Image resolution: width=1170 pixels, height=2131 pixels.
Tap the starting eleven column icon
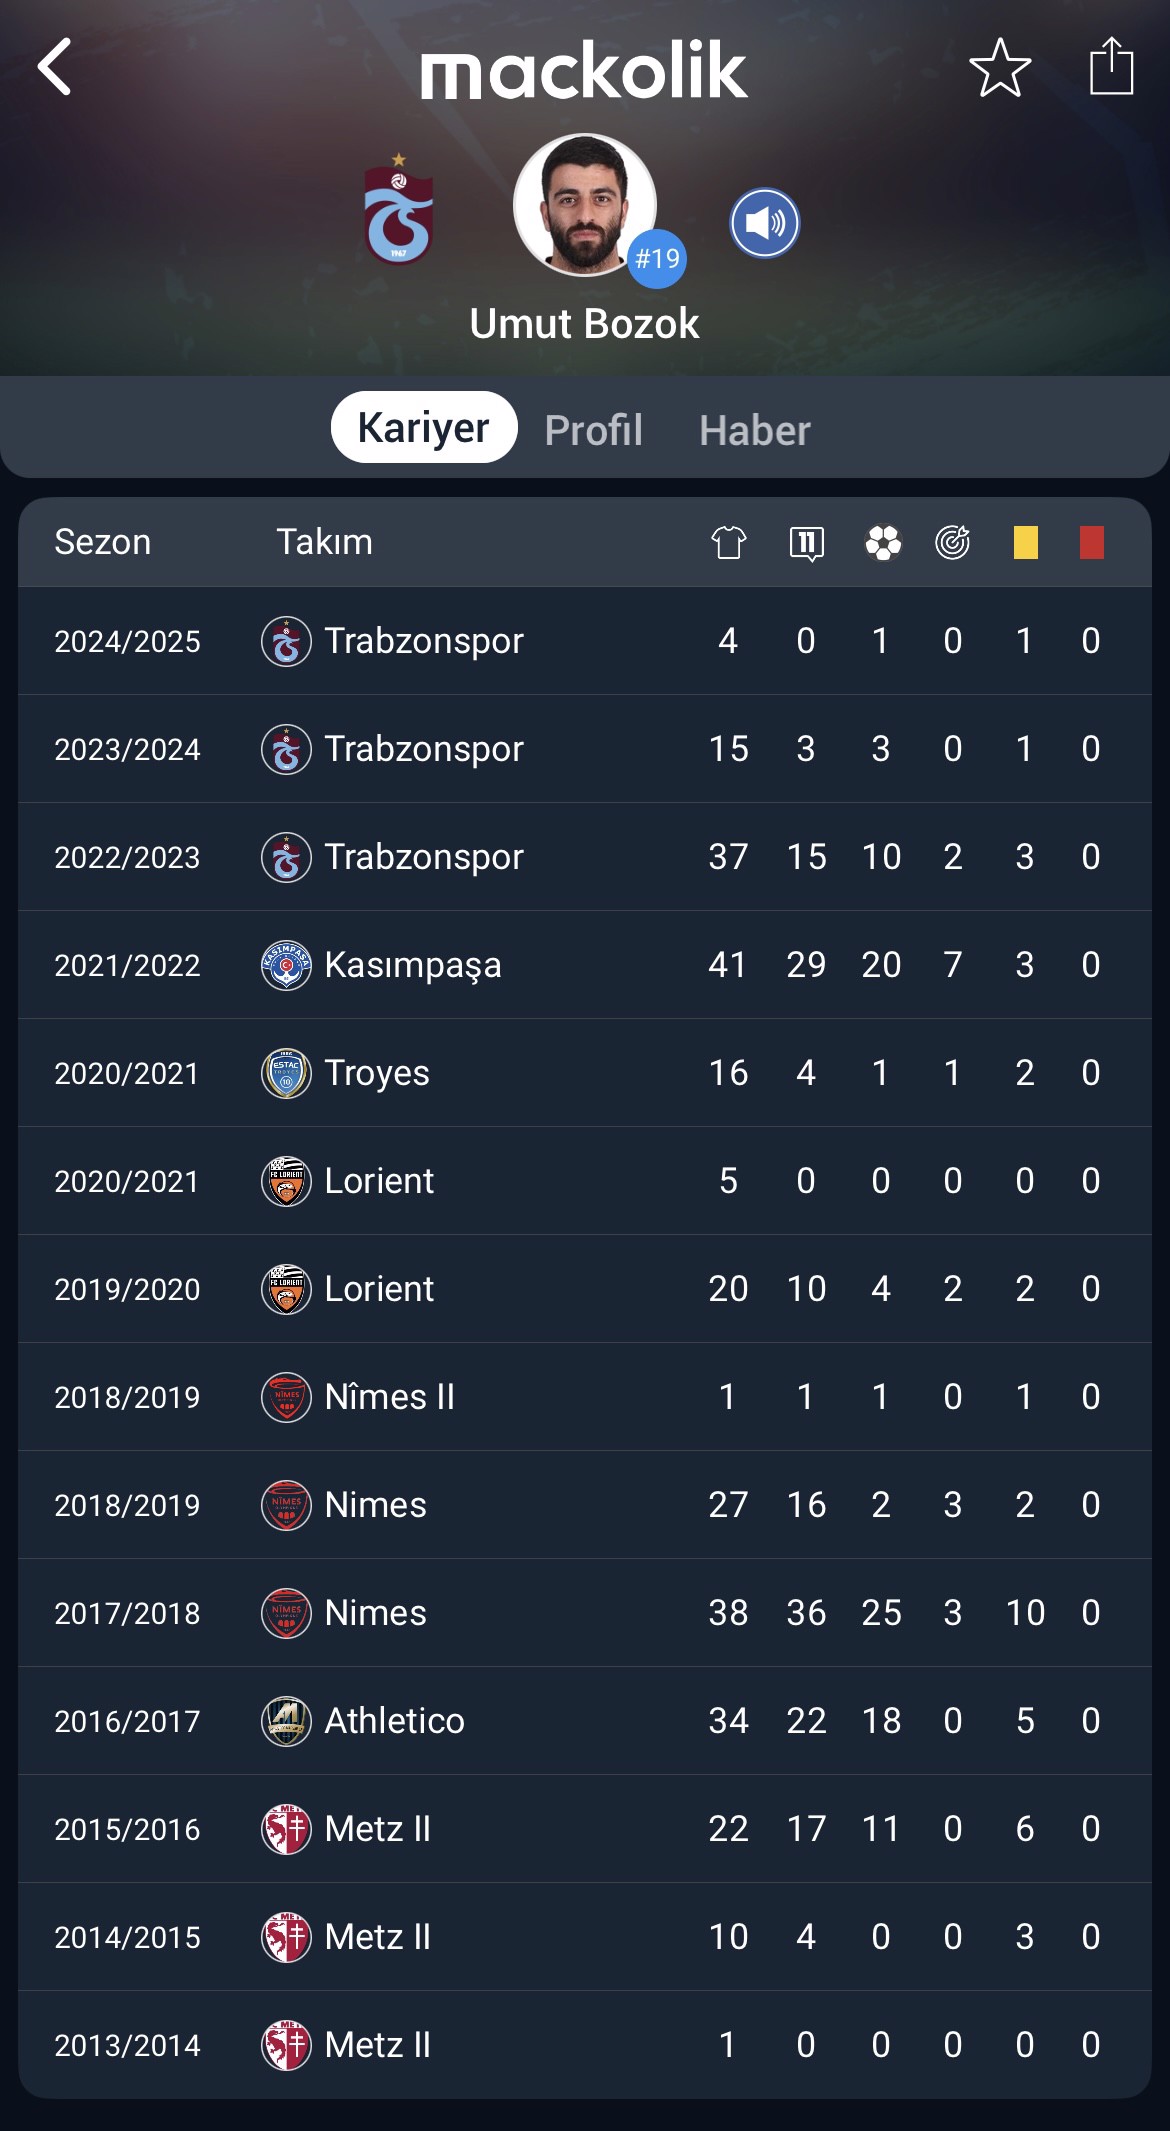(x=806, y=543)
